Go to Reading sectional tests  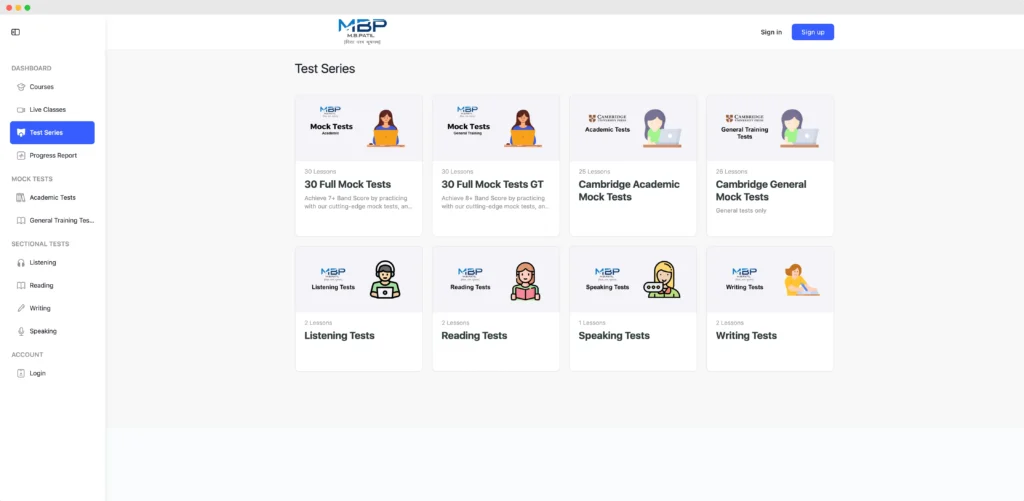[x=41, y=286]
